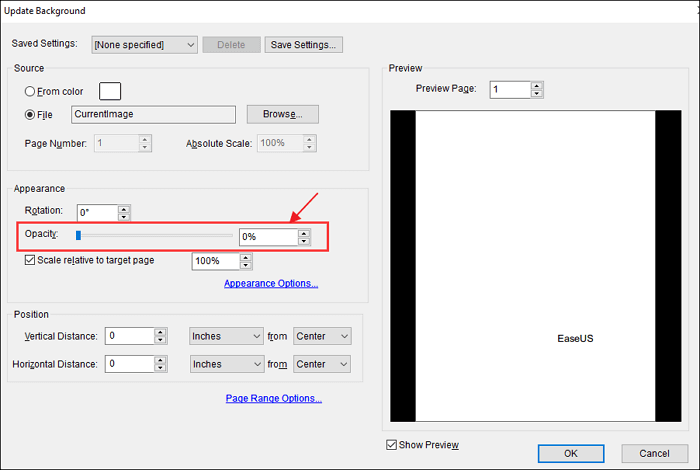This screenshot has width=700, height=470.
Task: Open the Appearance Options link
Action: pos(271,283)
